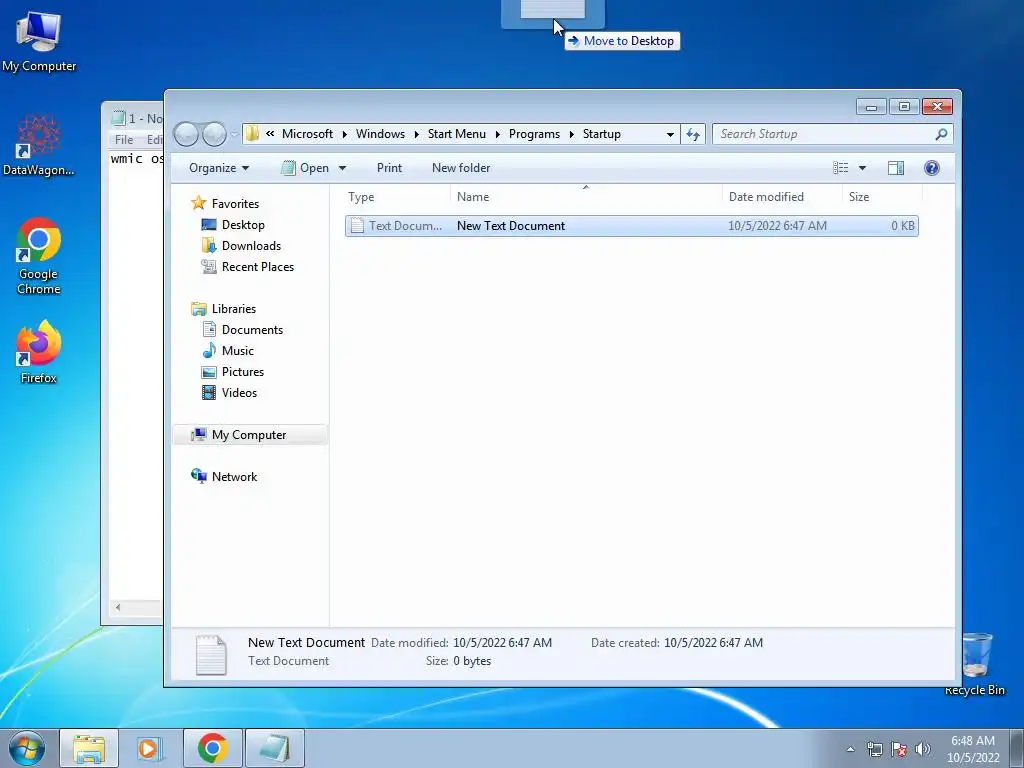The height and width of the screenshot is (768, 1024).
Task: Open the DataWagon desktop shortcut
Action: pos(38,145)
